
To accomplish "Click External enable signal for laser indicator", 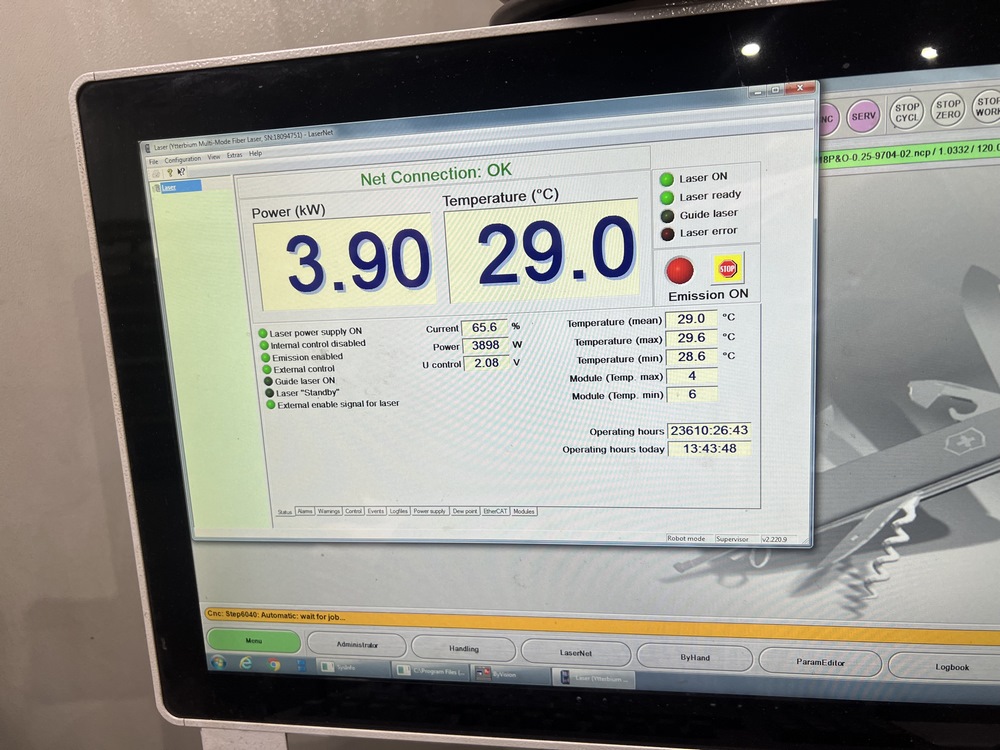I will pos(270,404).
